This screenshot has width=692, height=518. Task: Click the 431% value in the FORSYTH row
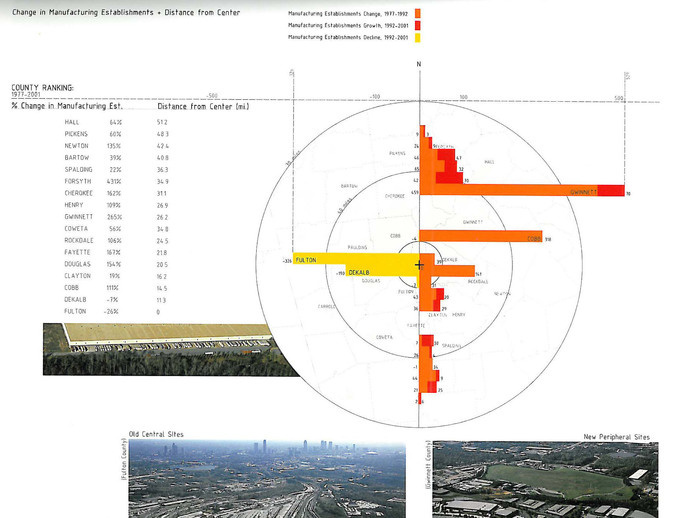[114, 181]
